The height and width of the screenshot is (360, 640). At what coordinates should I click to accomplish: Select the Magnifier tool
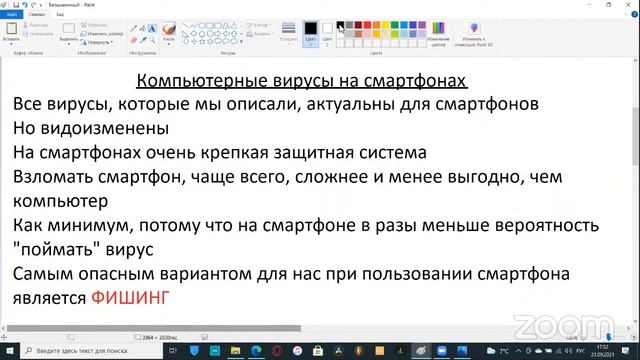point(152,40)
